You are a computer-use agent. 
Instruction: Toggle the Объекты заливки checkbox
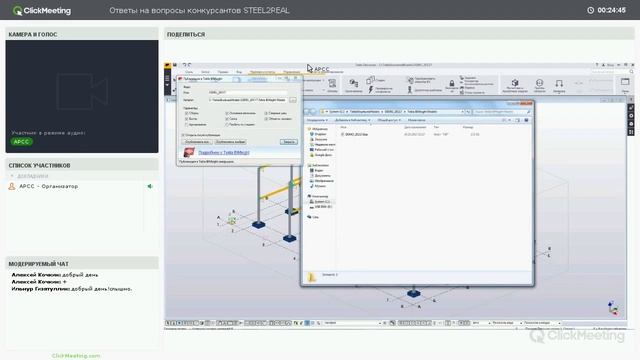click(266, 119)
